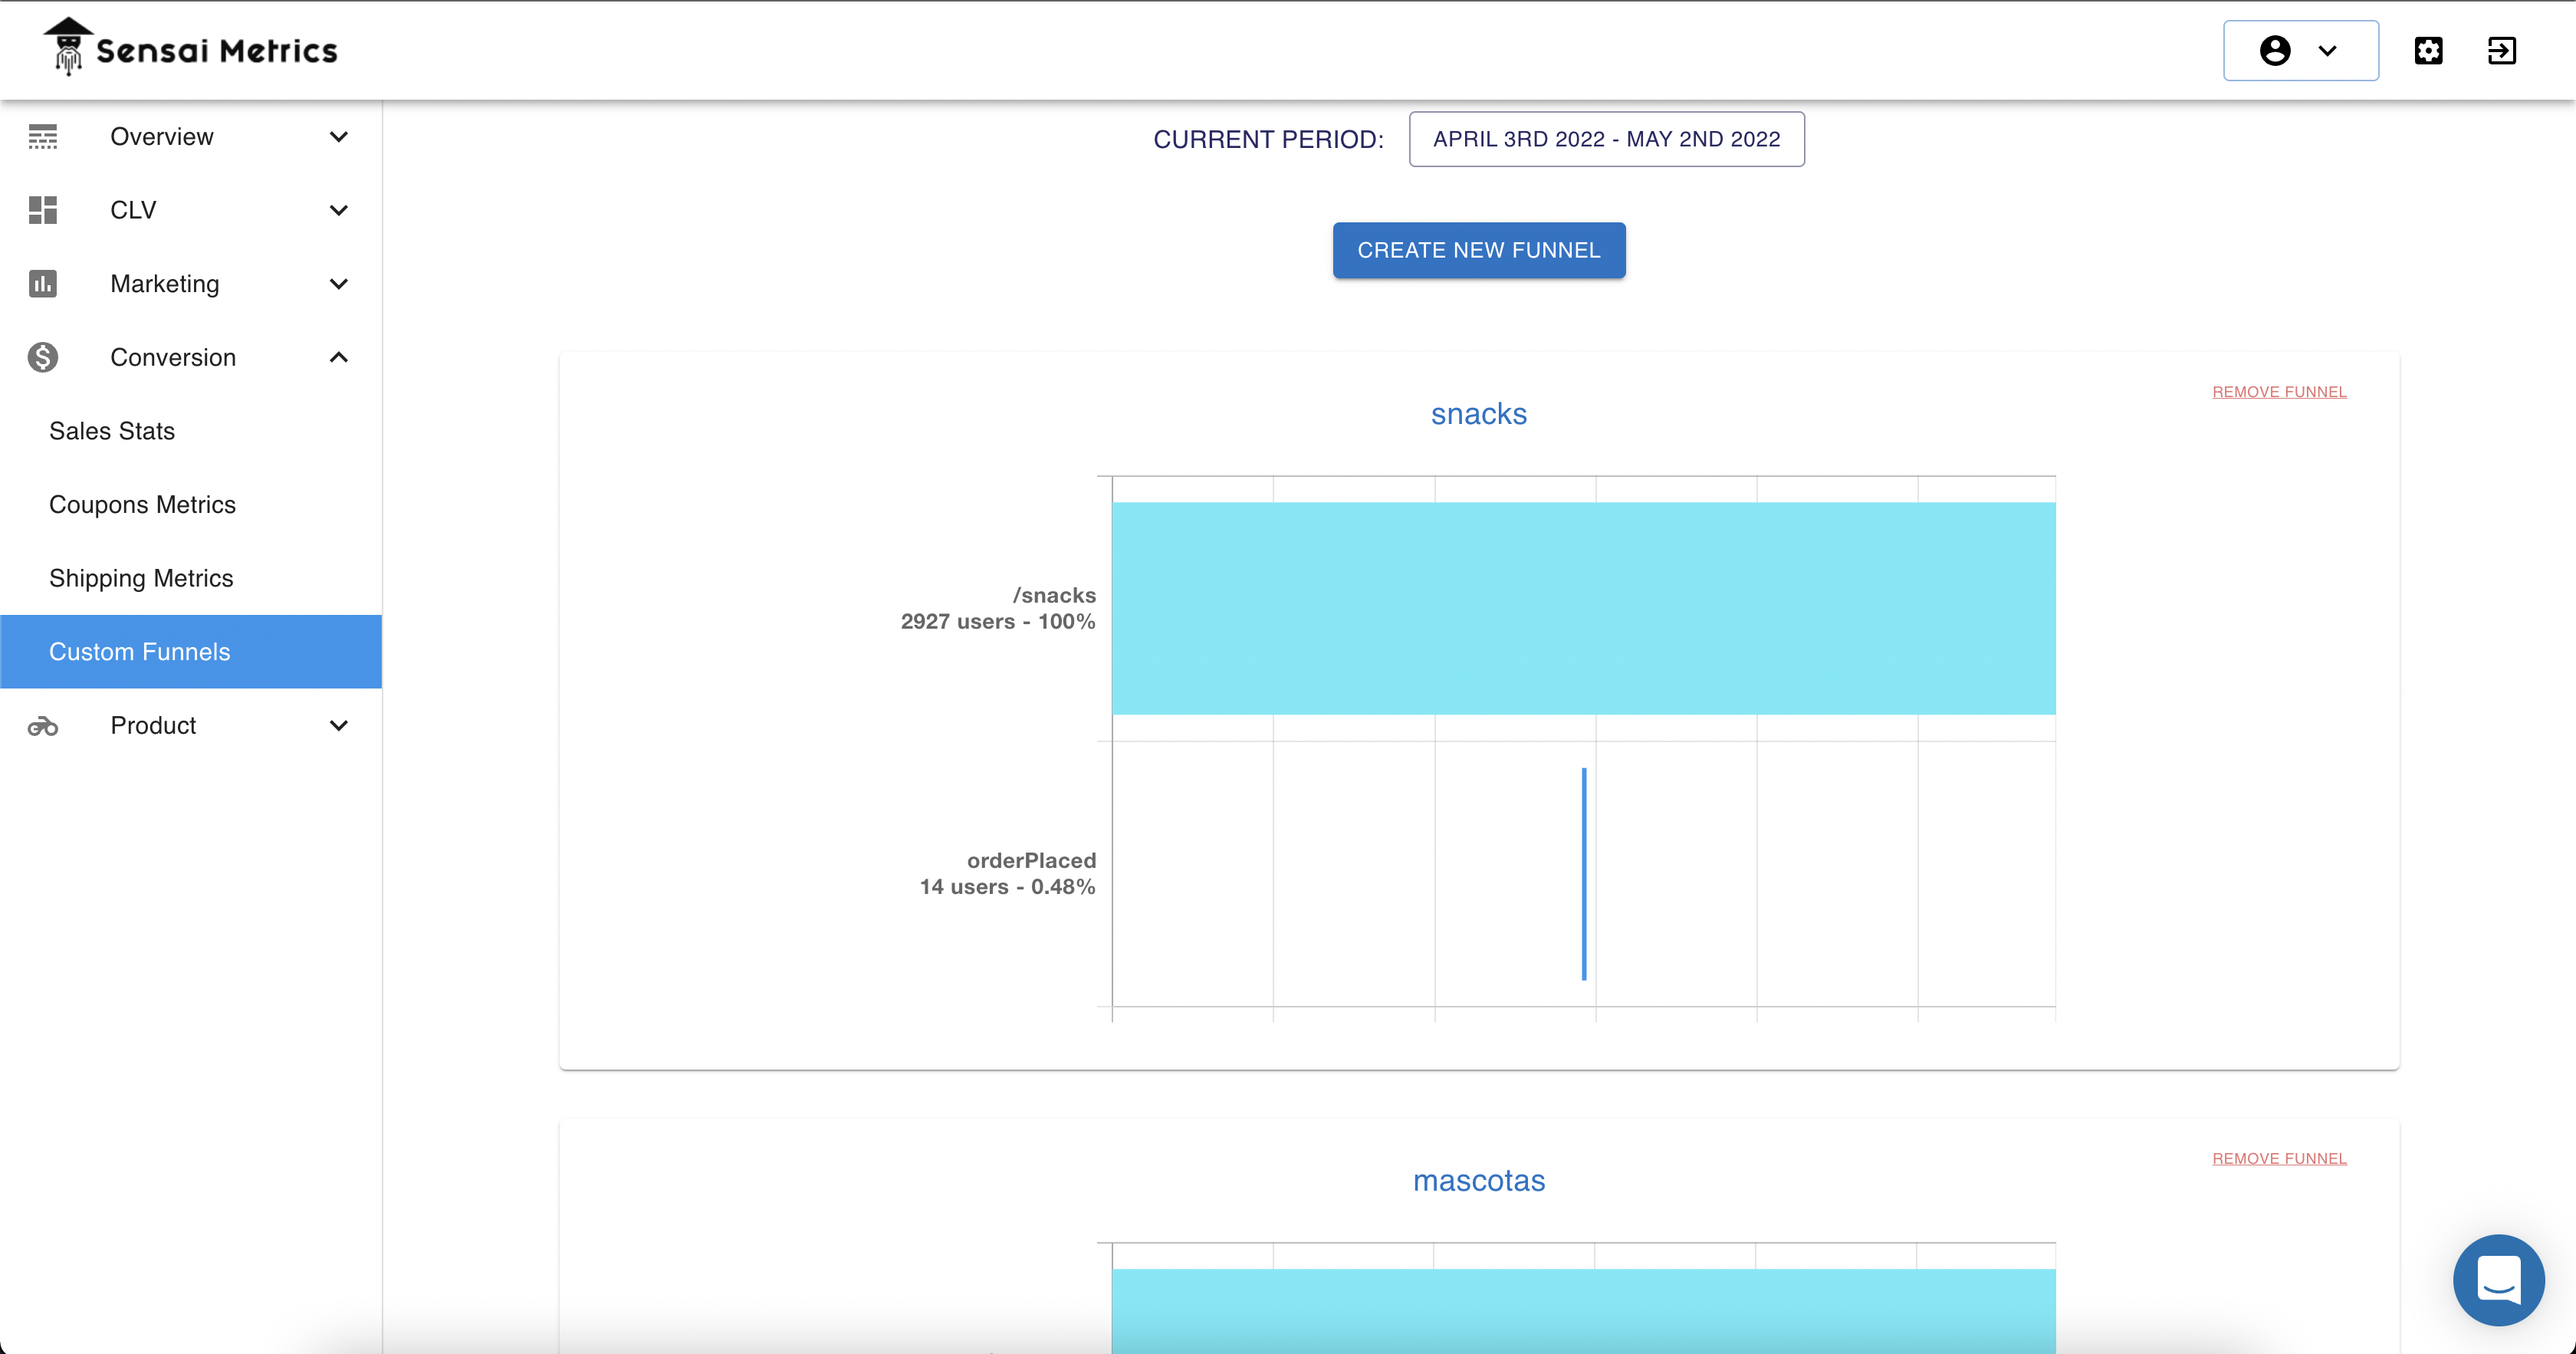
Task: Click '14 users - 0.48%' label
Action: pos(1007,887)
